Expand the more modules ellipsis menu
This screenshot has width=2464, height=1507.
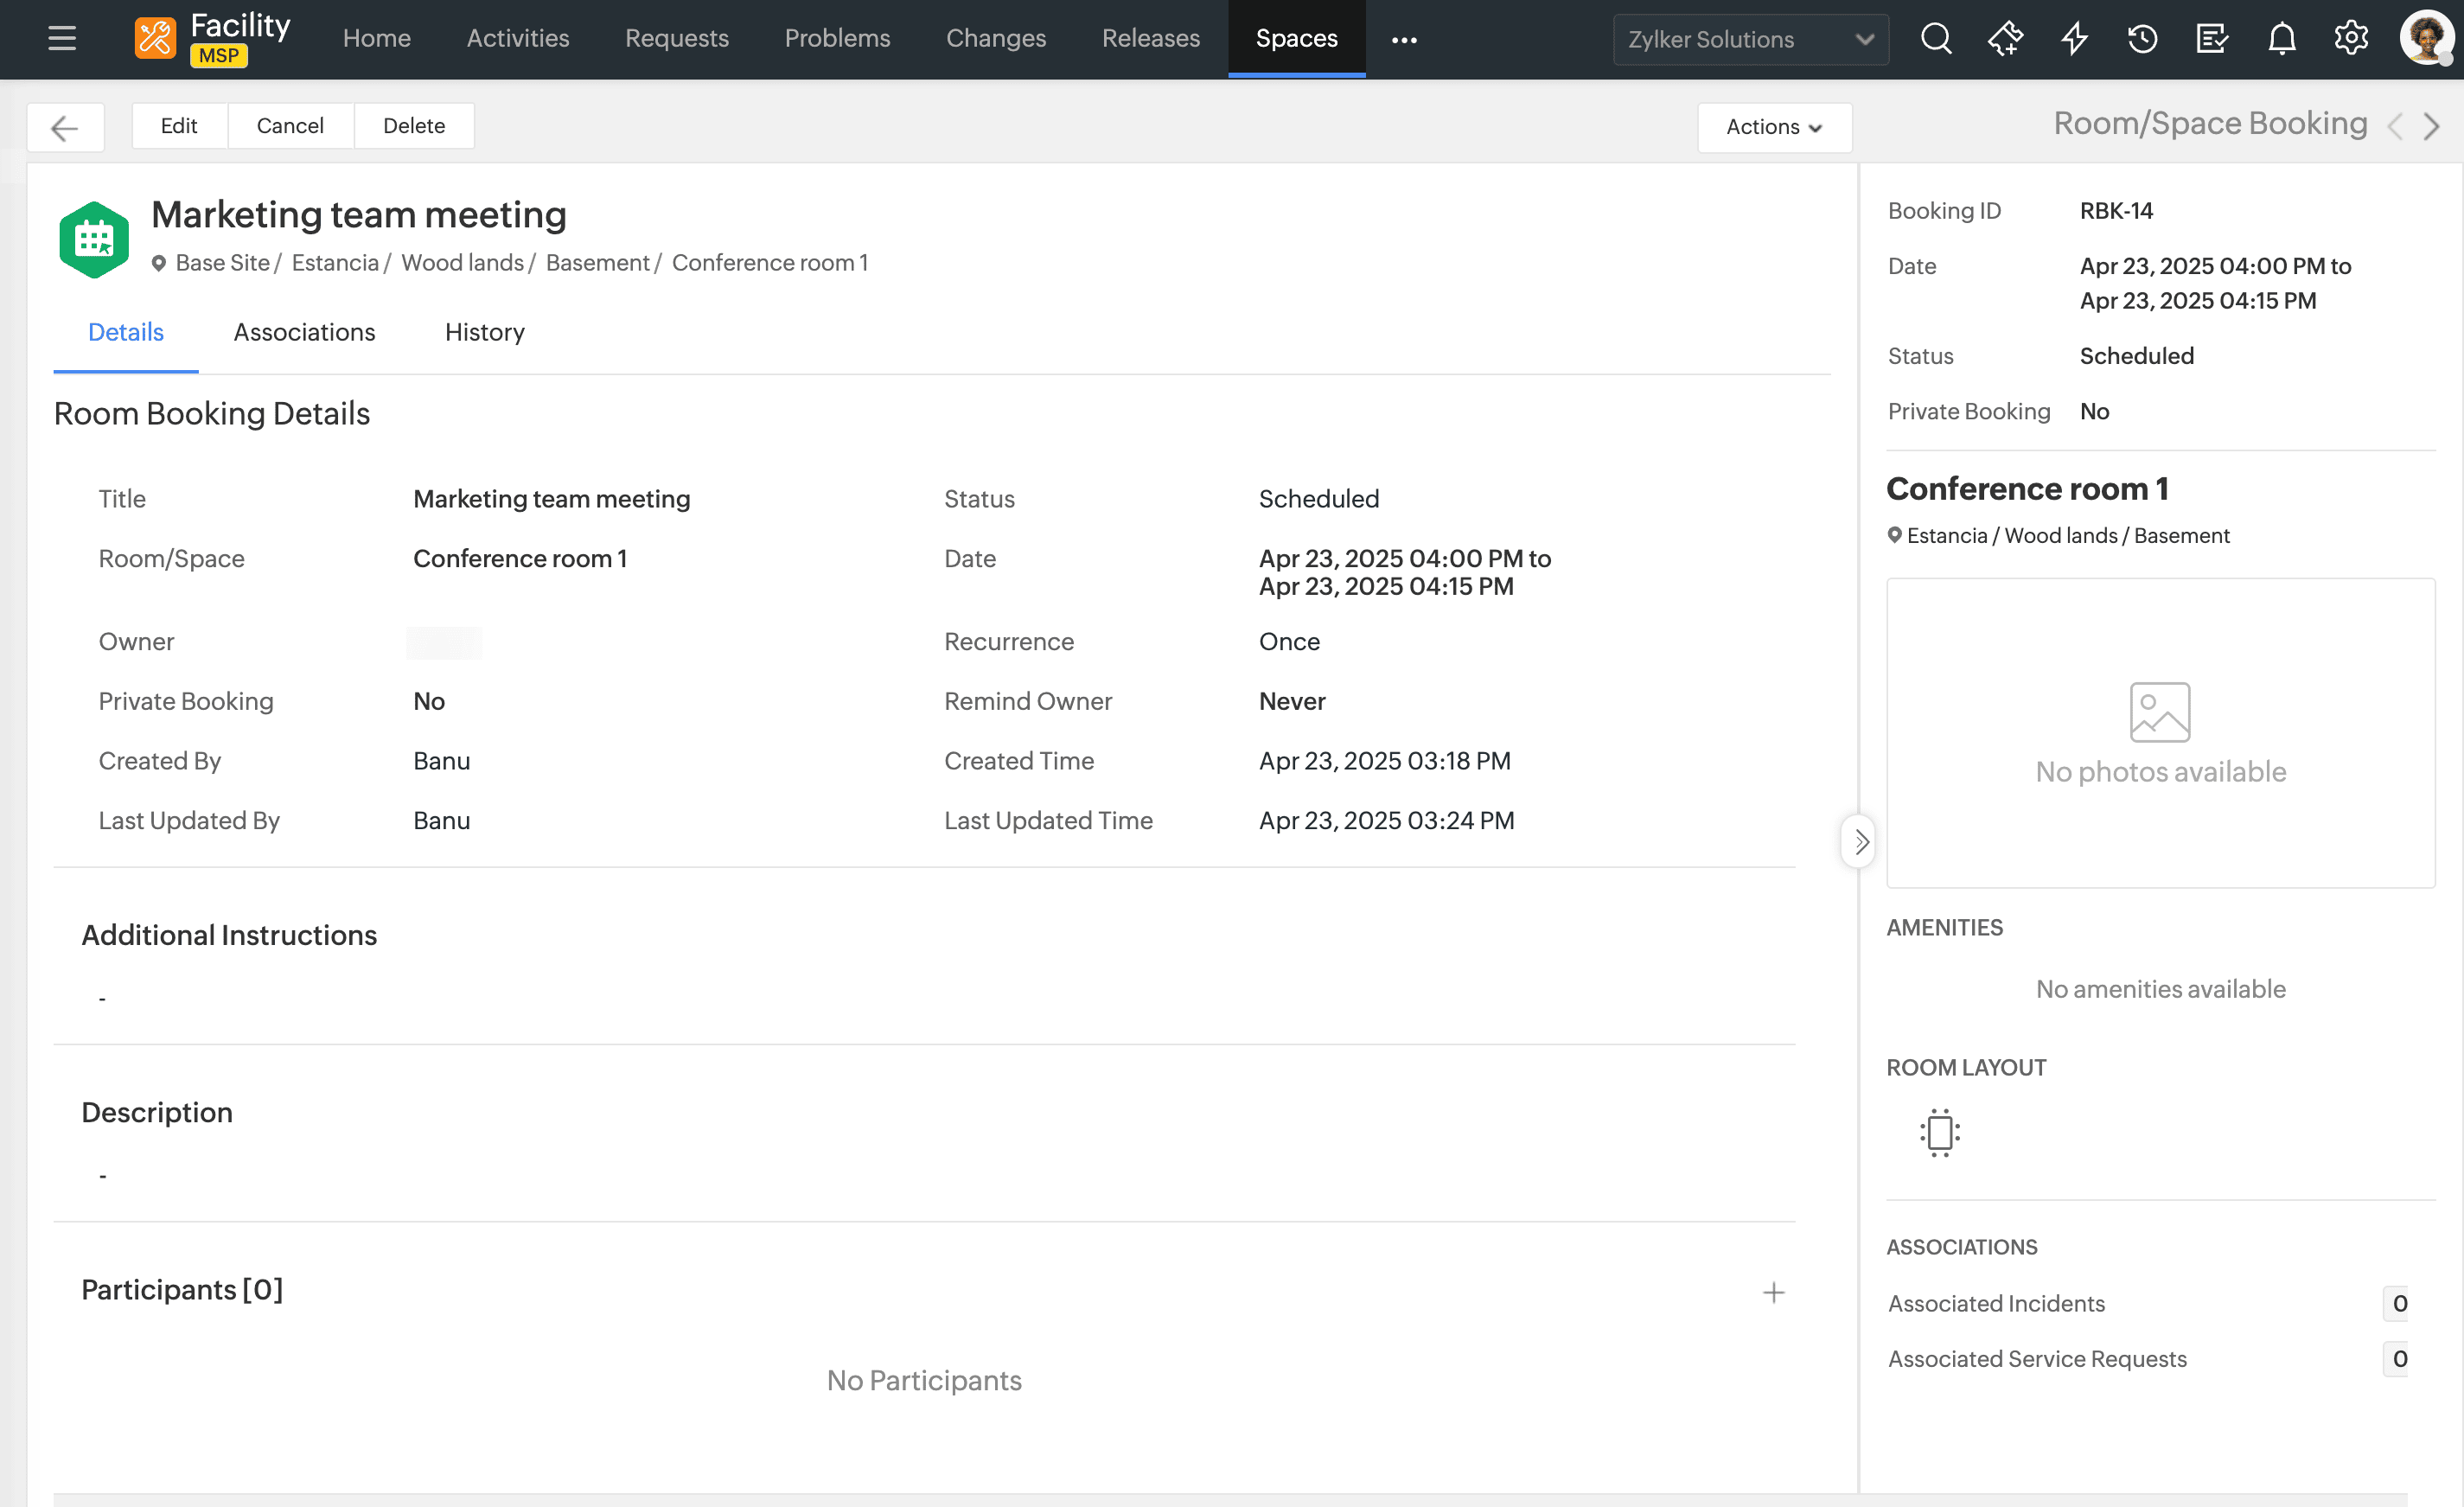(1404, 39)
